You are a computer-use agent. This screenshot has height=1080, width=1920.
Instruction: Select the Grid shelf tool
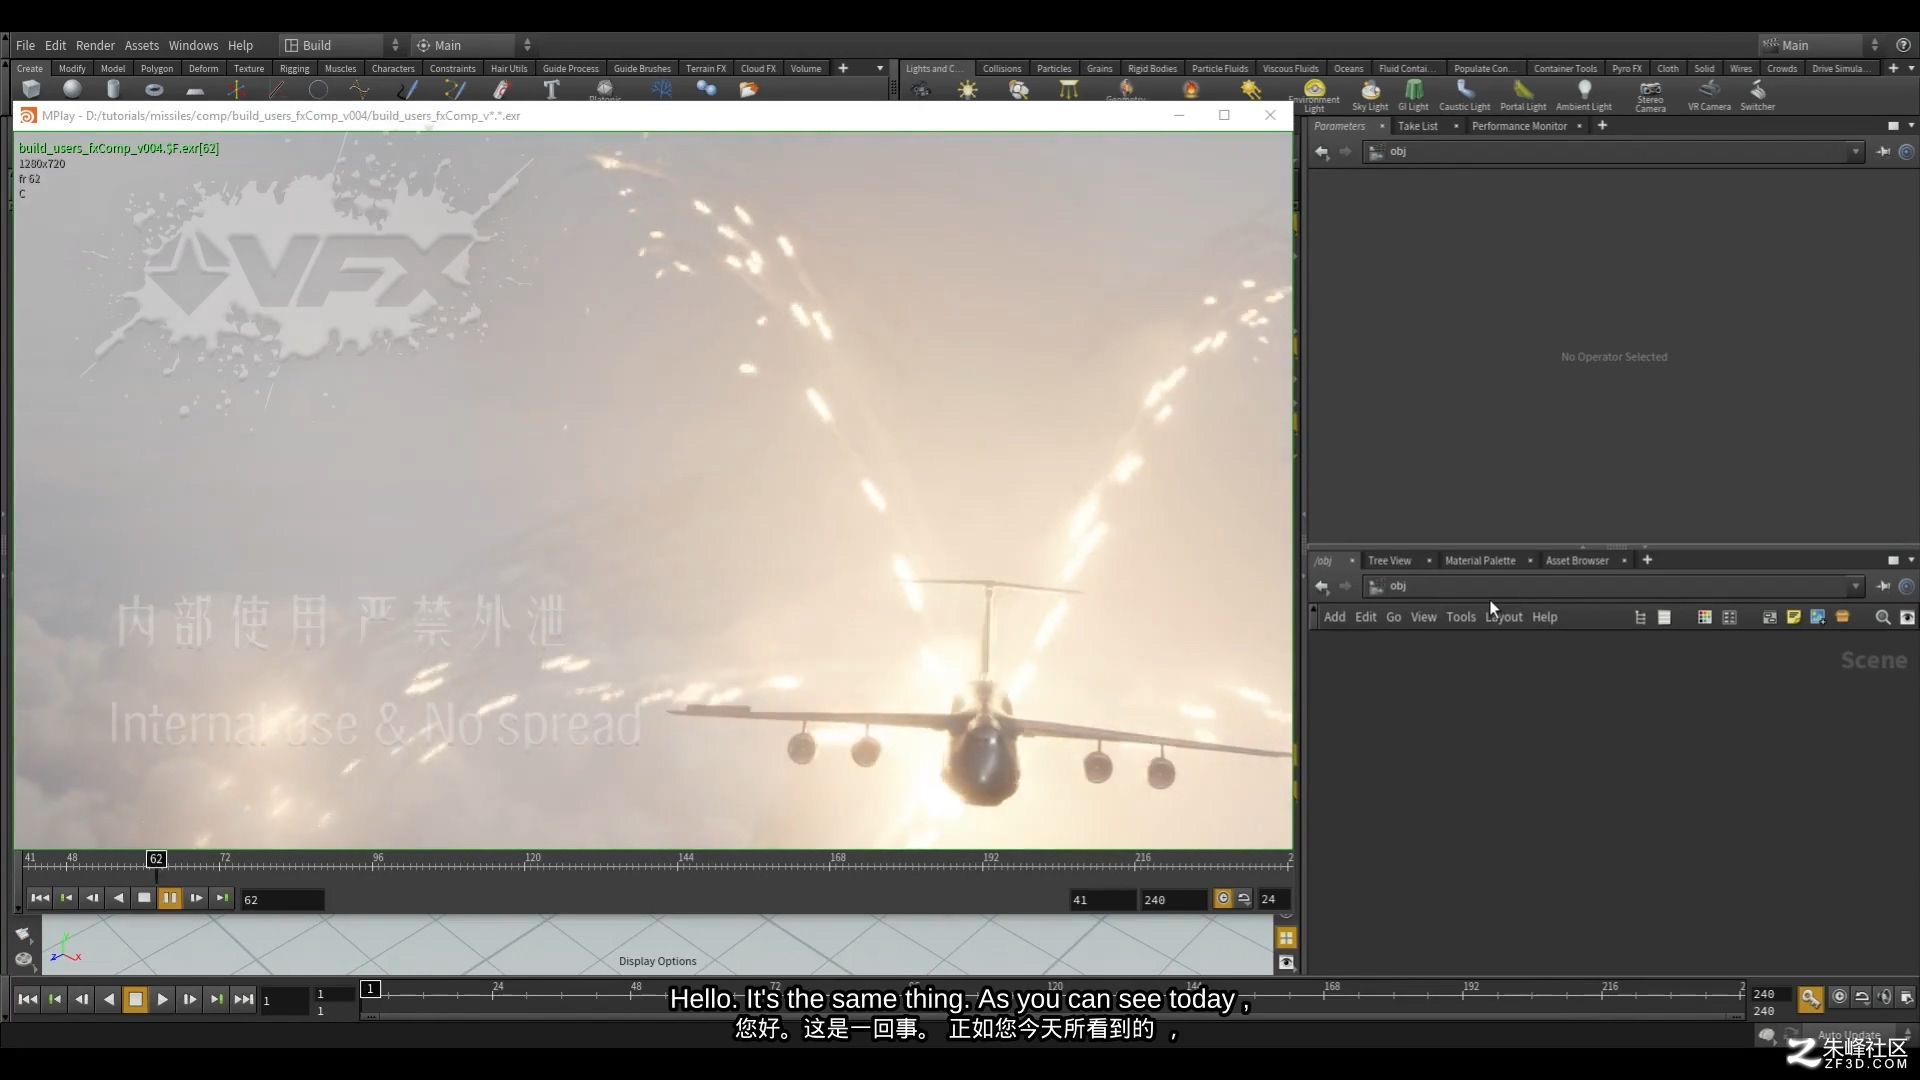[195, 90]
